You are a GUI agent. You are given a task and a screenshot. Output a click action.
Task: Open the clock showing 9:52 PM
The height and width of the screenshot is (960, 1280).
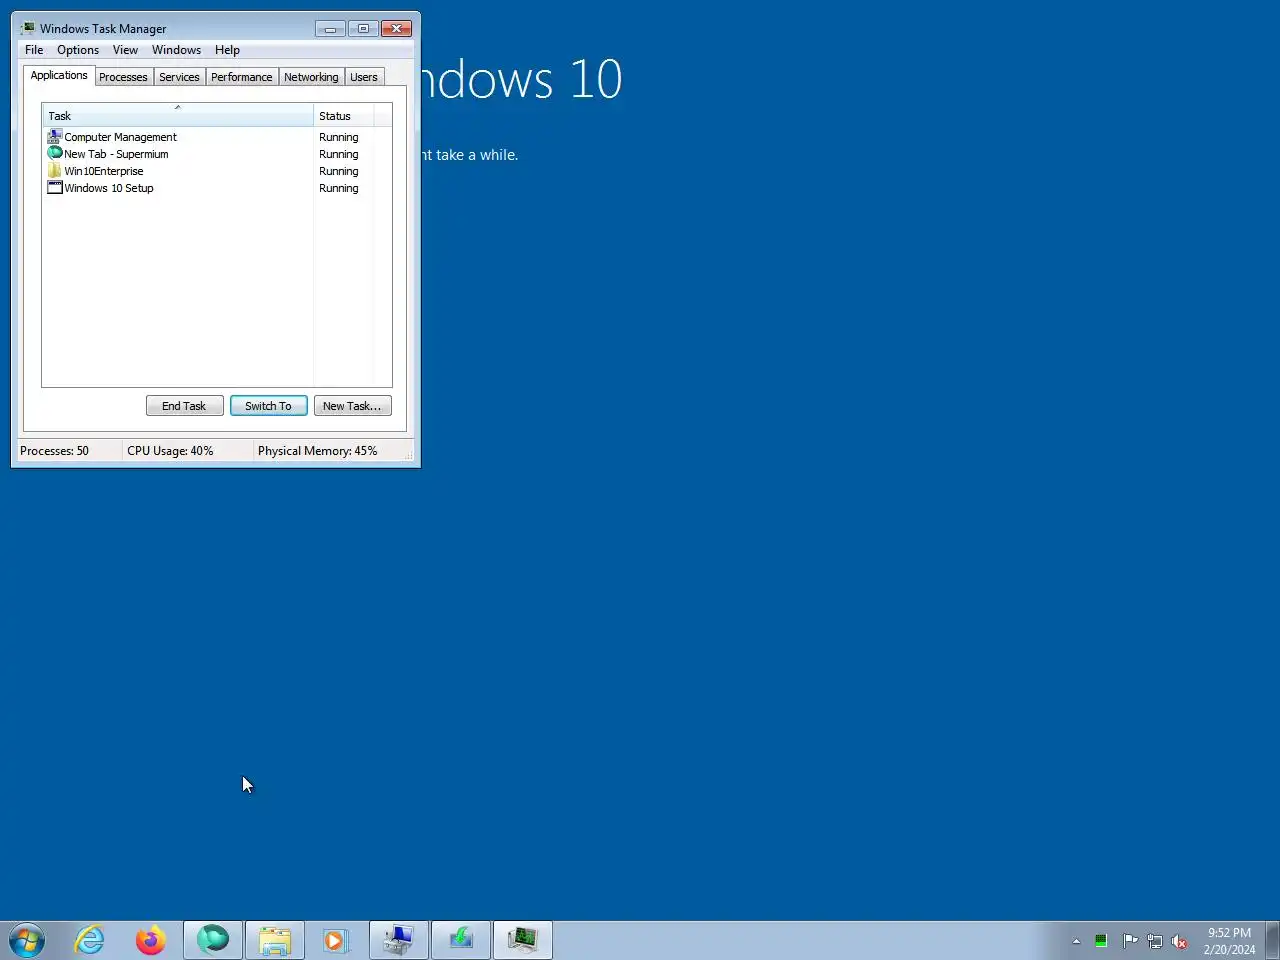1229,941
